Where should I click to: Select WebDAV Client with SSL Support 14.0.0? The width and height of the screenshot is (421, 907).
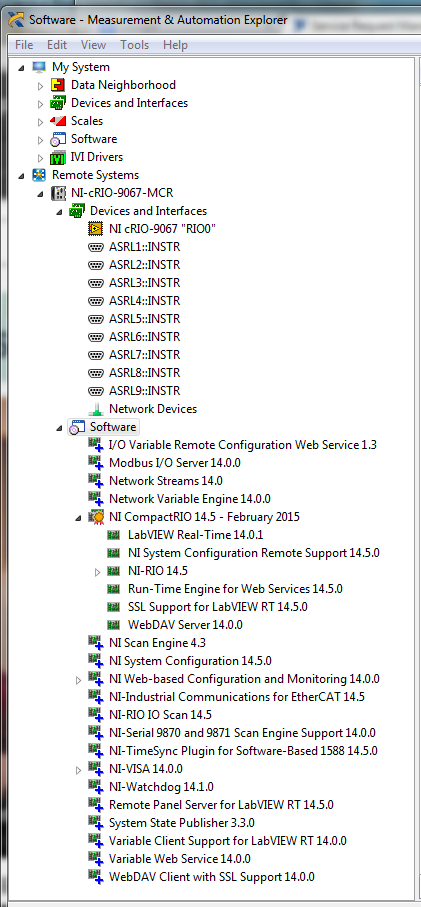pyautogui.click(x=212, y=876)
